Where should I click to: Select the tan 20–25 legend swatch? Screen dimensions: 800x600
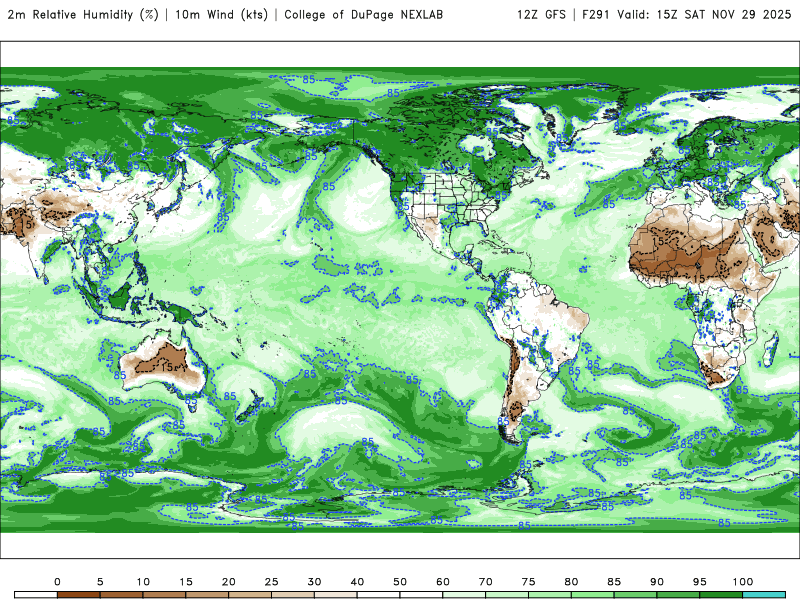pyautogui.click(x=250, y=595)
